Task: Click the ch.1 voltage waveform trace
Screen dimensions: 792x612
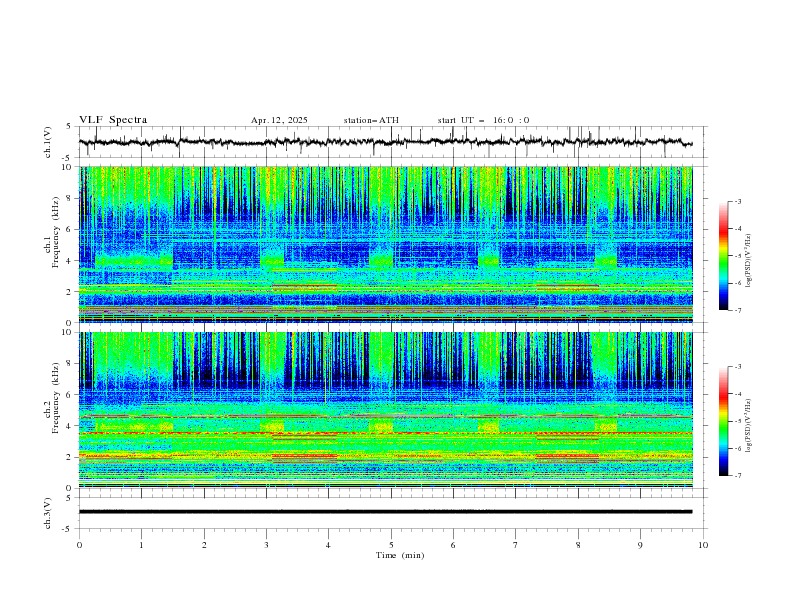Action: tap(386, 142)
